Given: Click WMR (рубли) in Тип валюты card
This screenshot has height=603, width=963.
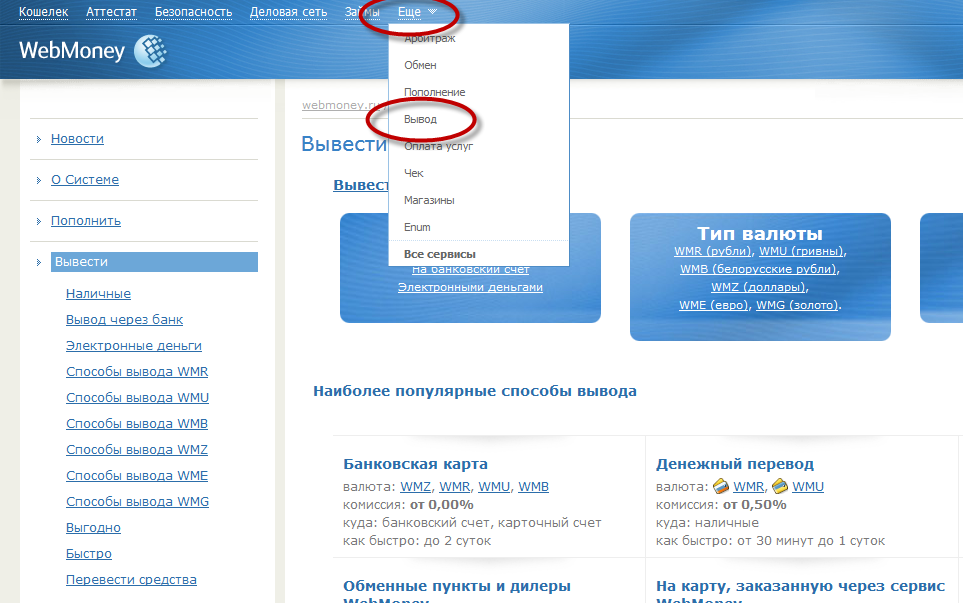Looking at the screenshot, I should point(712,251).
